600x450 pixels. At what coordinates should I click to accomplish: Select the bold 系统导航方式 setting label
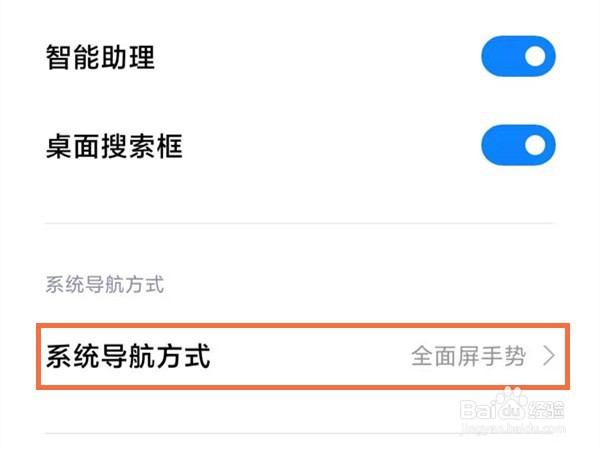(128, 357)
